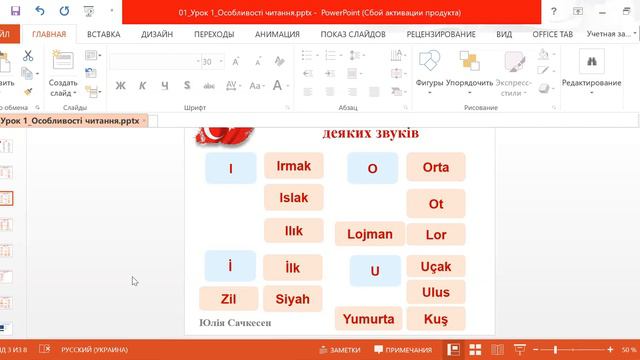Switch to the РЕЦЕНЗИРОВАНИЕ tab
This screenshot has height=360, width=640.
[441, 34]
